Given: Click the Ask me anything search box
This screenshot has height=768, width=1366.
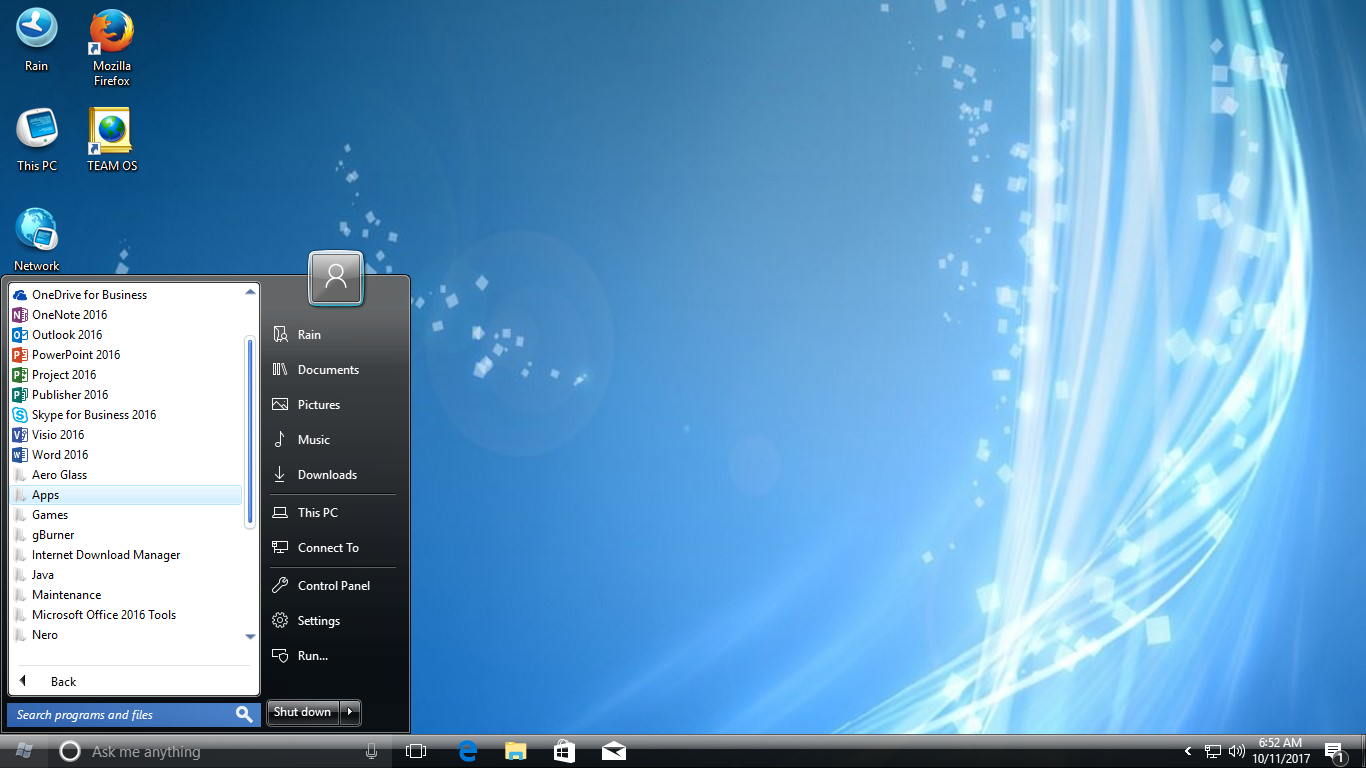Looking at the screenshot, I should [x=220, y=751].
